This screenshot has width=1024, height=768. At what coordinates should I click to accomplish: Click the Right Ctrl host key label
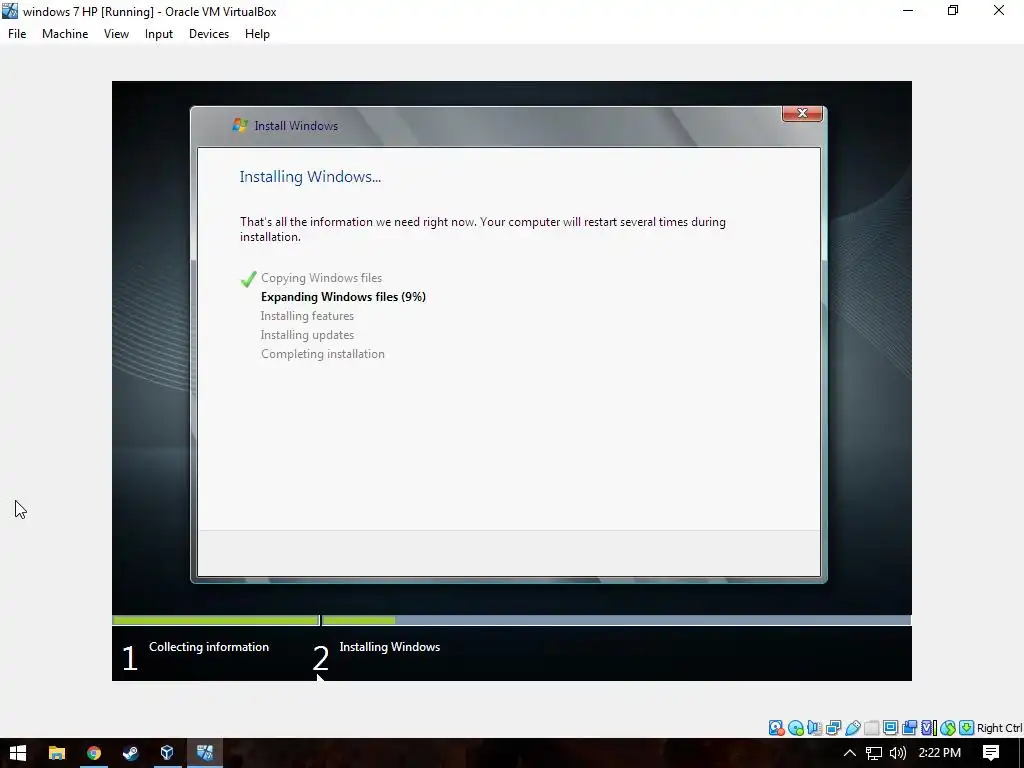tap(999, 728)
